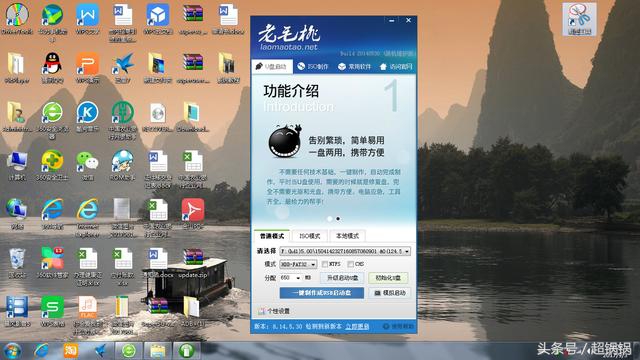Enable the CHS checkbox

[x=351, y=264]
